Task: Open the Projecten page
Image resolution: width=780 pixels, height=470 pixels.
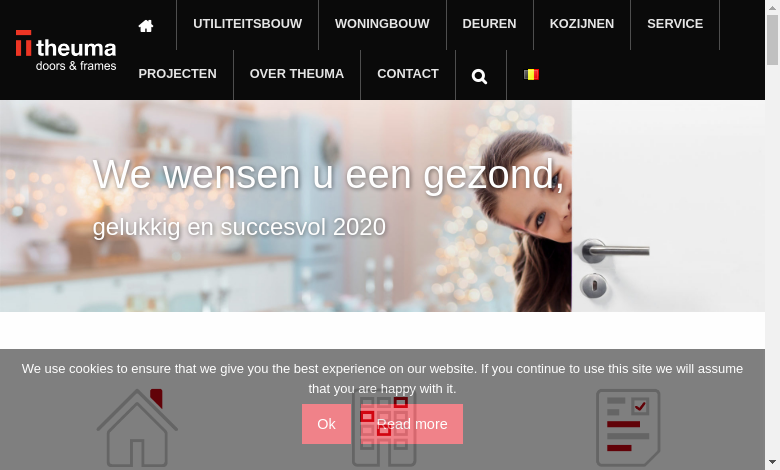Action: coord(178,74)
